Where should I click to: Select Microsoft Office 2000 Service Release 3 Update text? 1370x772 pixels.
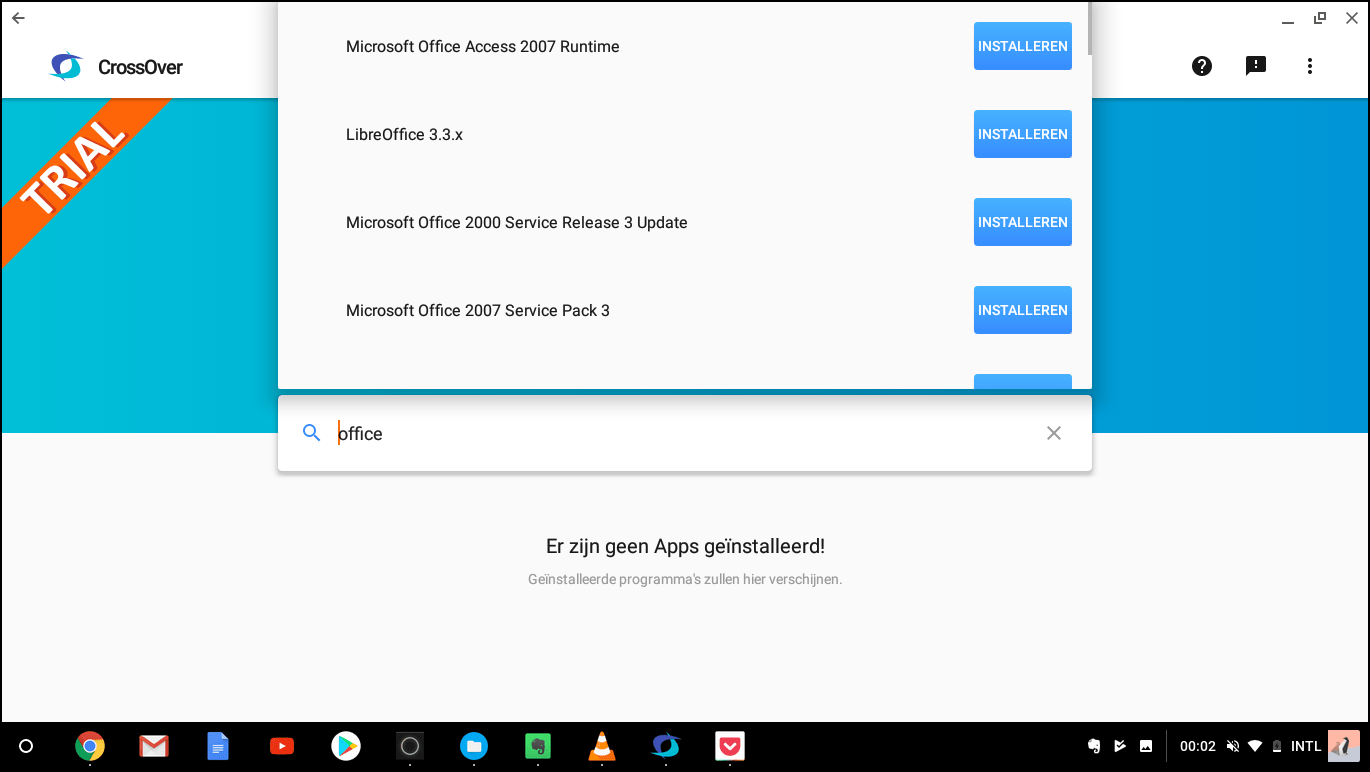click(516, 223)
